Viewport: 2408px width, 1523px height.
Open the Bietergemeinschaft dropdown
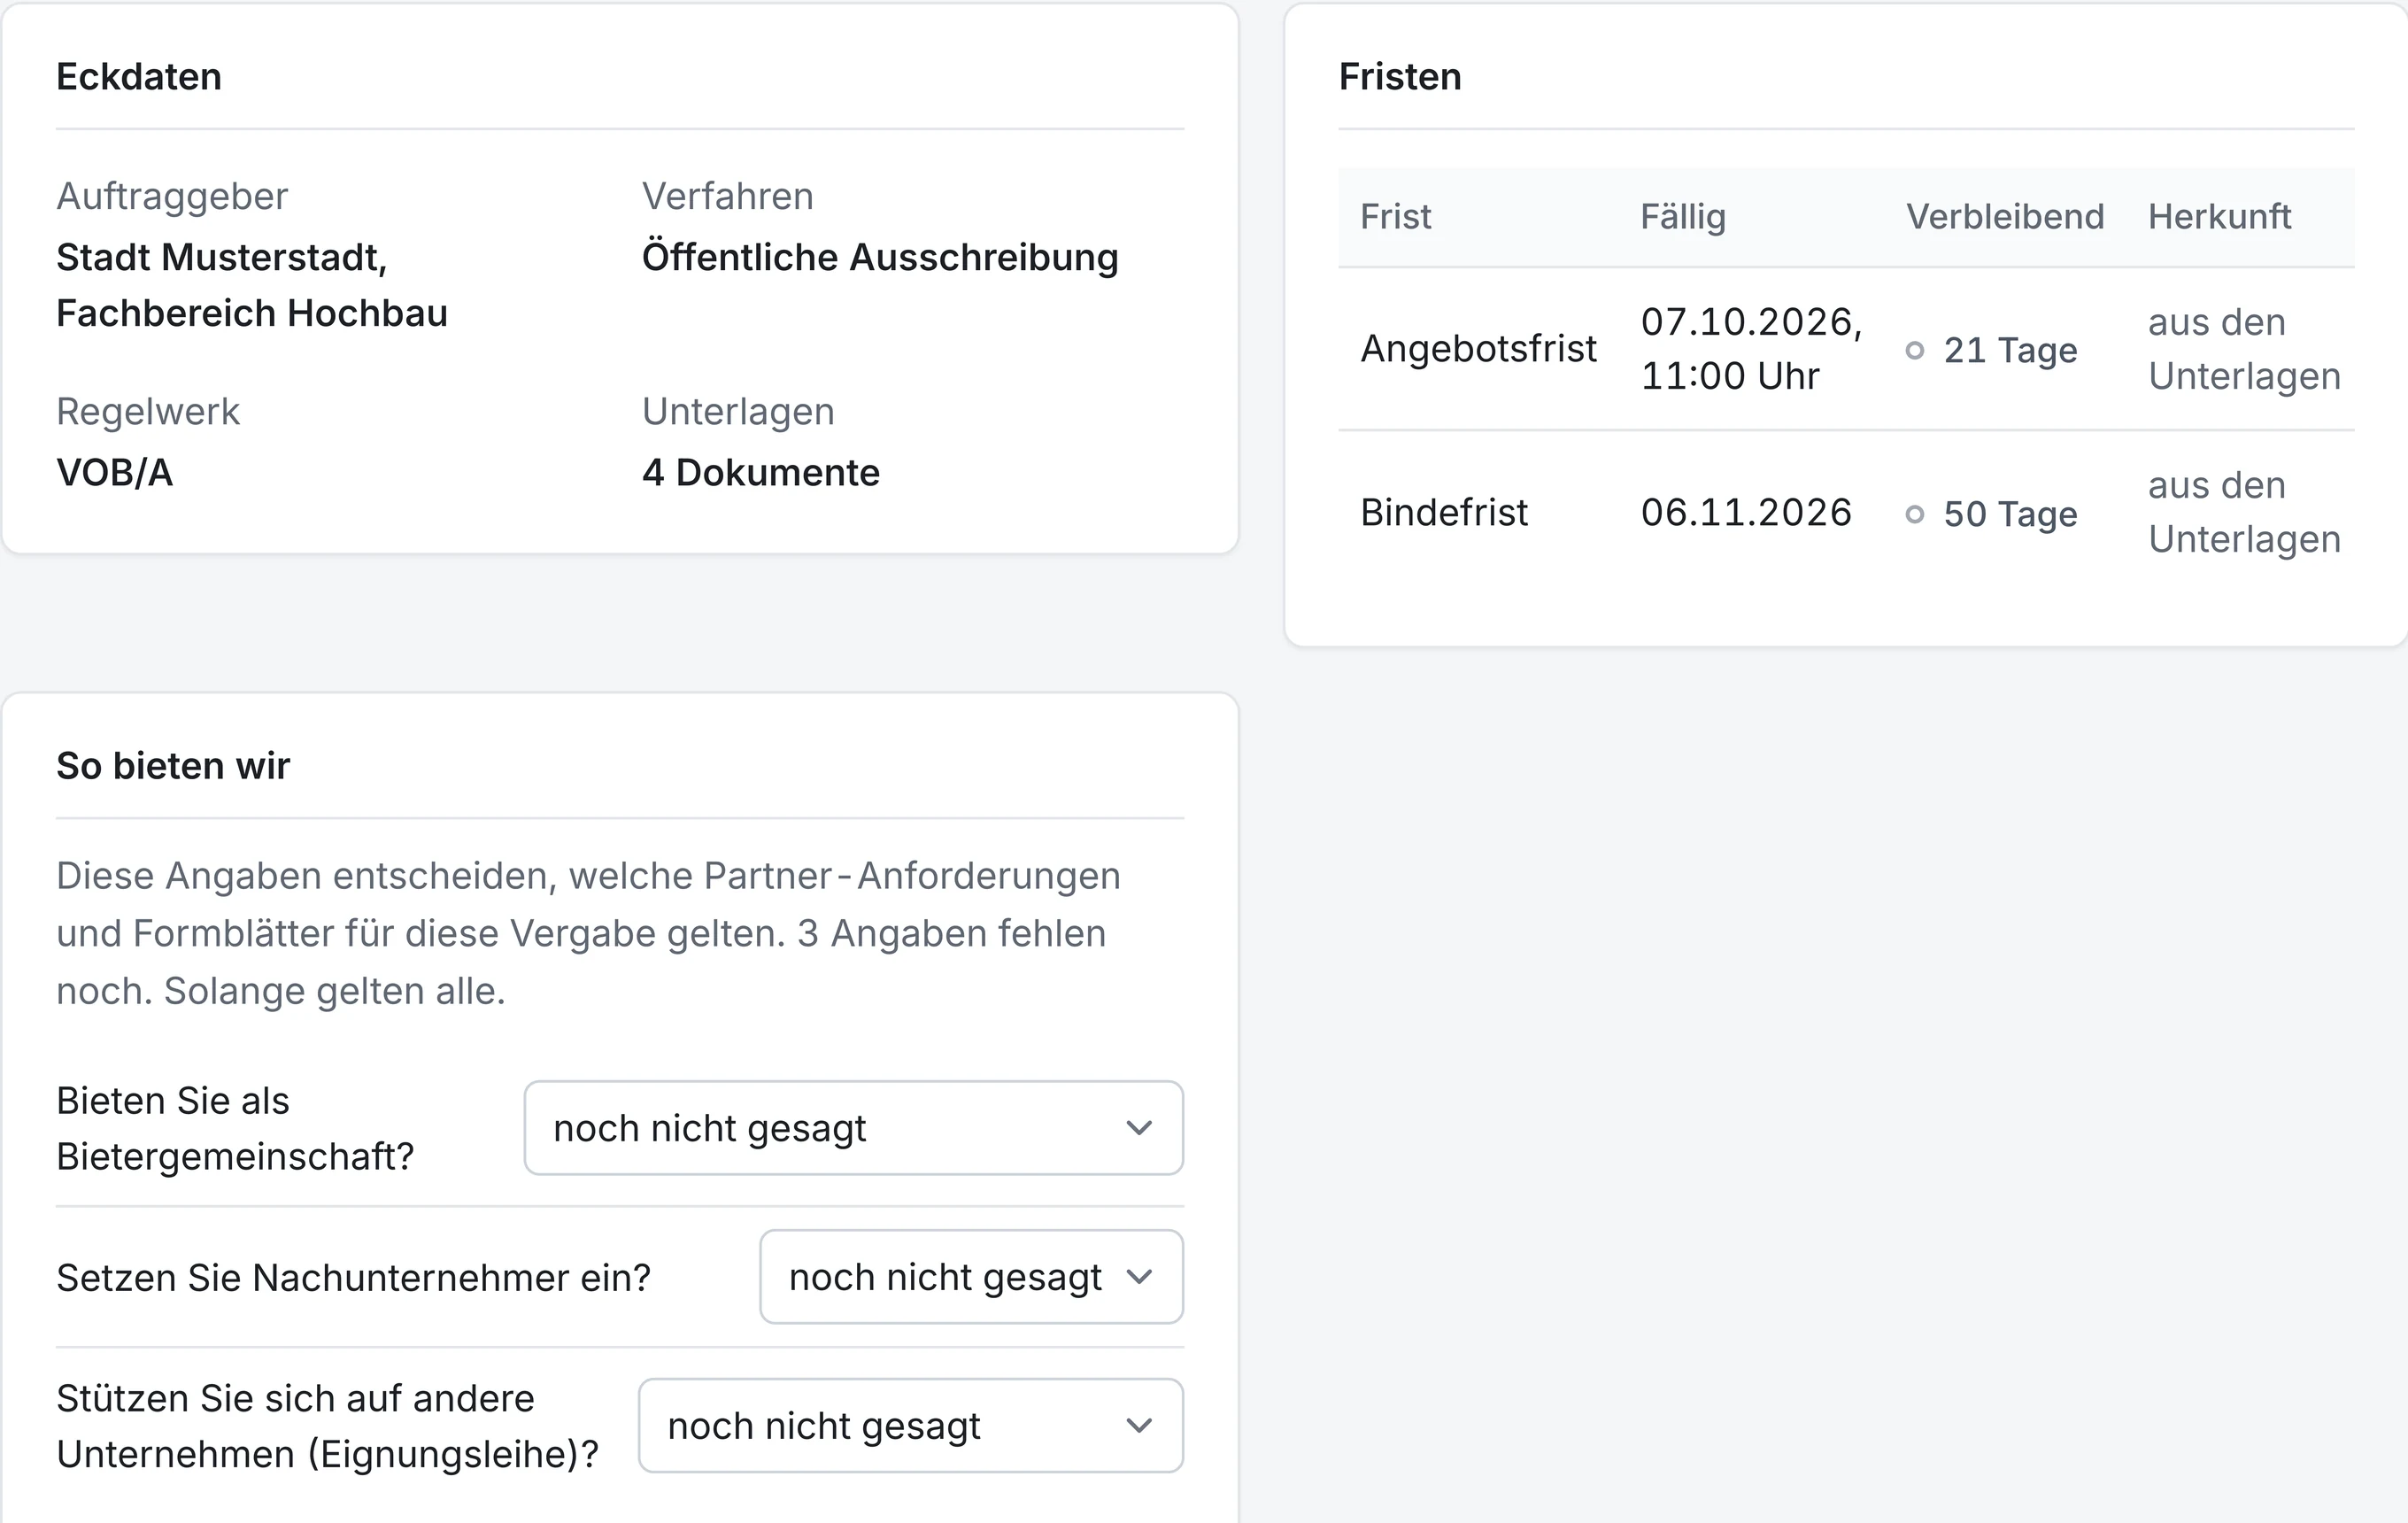coord(853,1128)
